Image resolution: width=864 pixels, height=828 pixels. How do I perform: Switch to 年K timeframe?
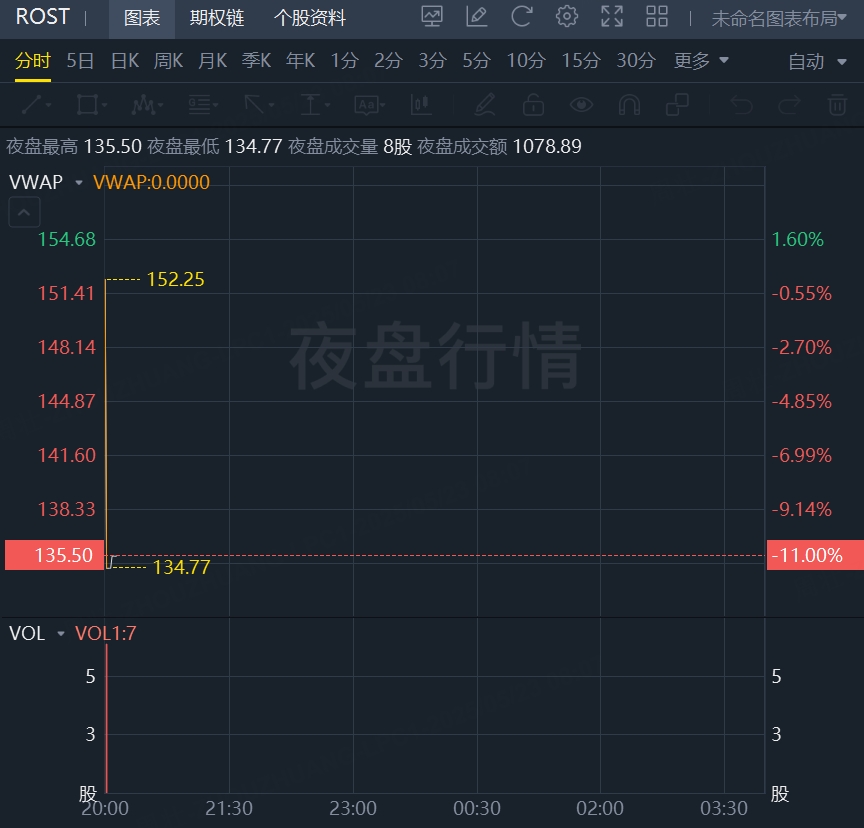(300, 60)
